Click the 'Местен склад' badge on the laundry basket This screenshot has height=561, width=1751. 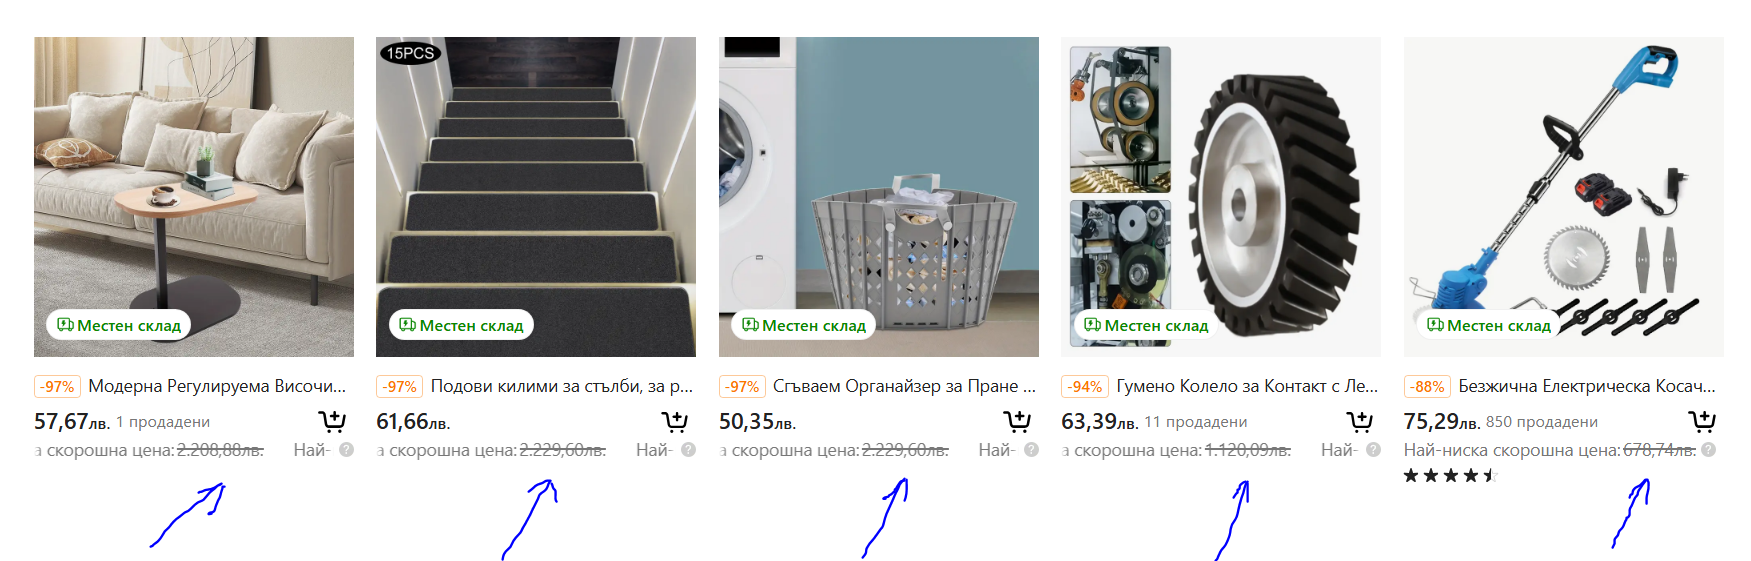pos(804,325)
